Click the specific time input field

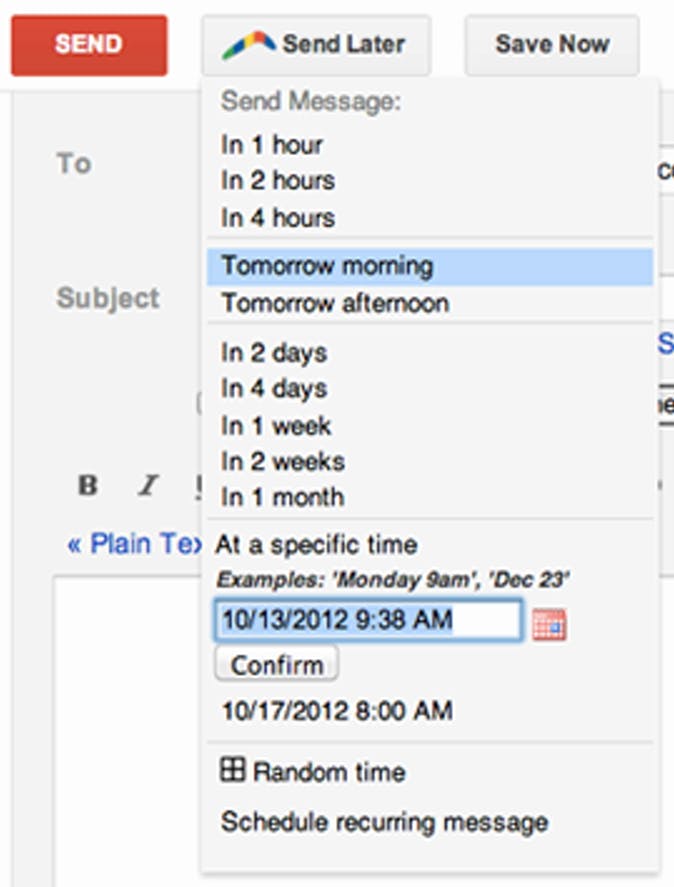(367, 620)
